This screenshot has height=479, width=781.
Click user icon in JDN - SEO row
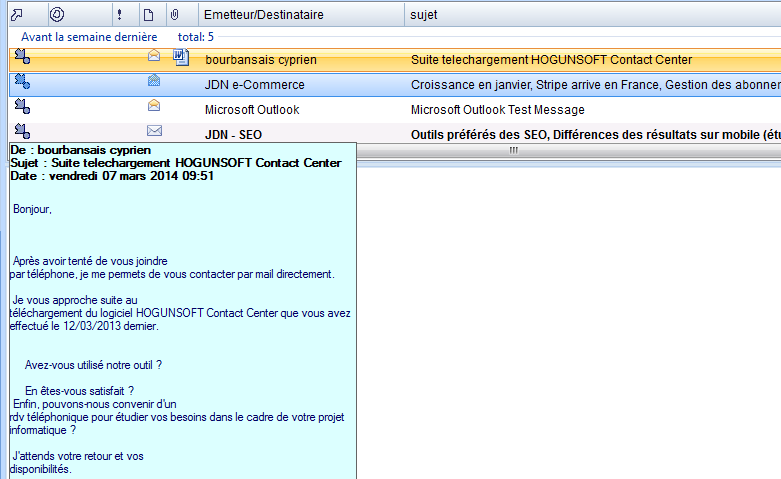click(x=22, y=131)
